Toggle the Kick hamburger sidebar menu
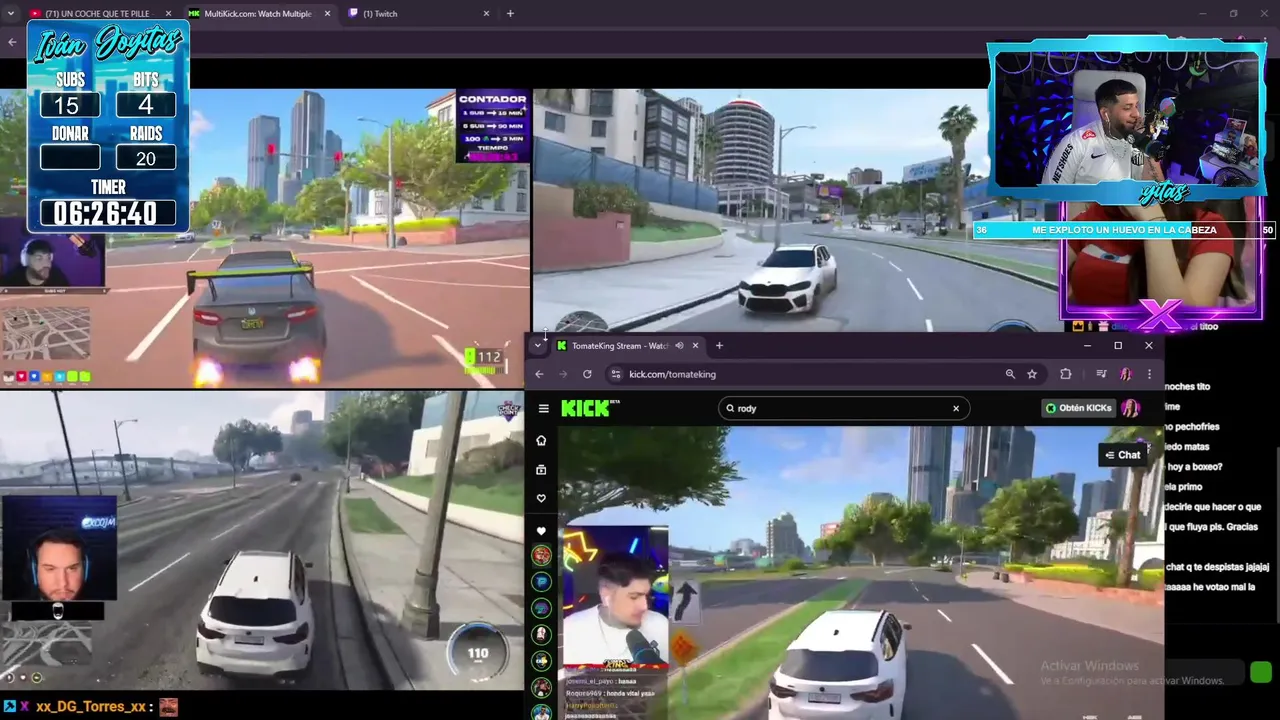This screenshot has height=720, width=1280. [543, 408]
